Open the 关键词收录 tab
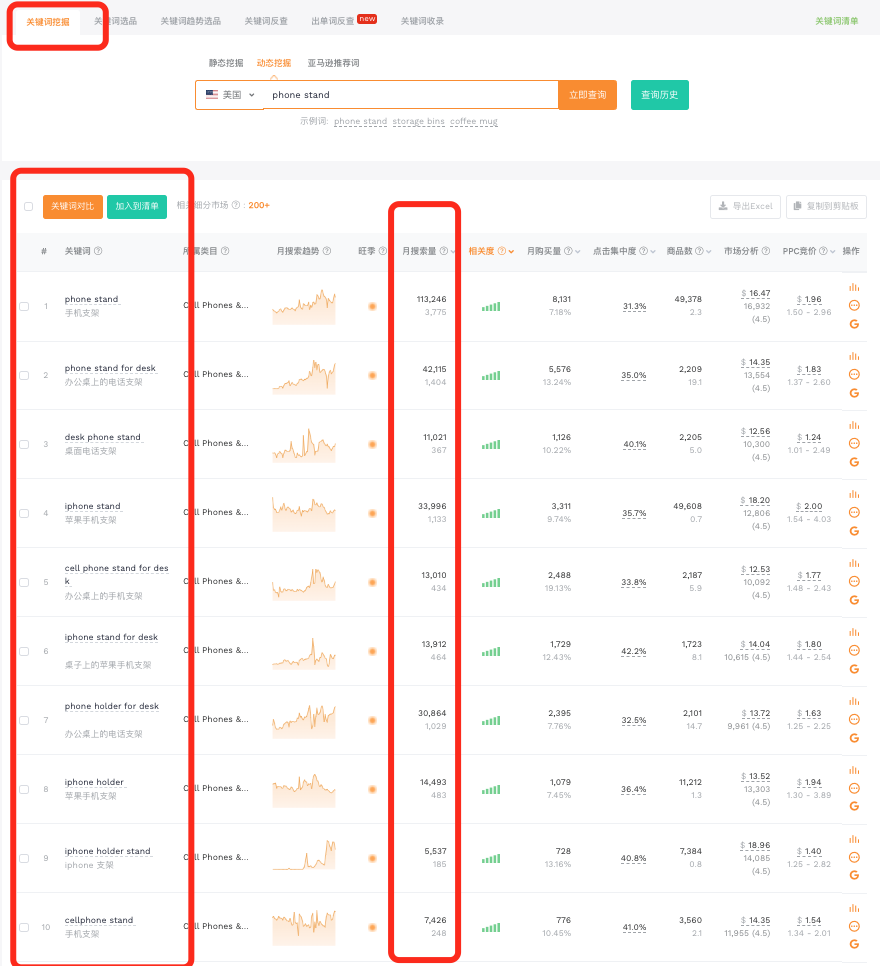Viewport: 880px width, 966px height. click(x=422, y=21)
